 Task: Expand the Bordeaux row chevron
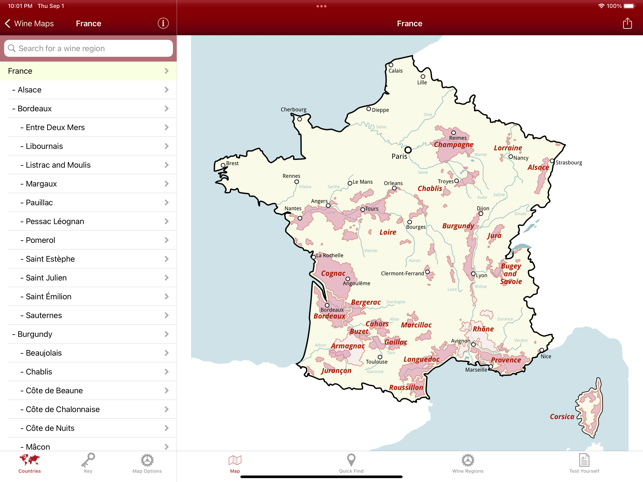[x=166, y=109]
